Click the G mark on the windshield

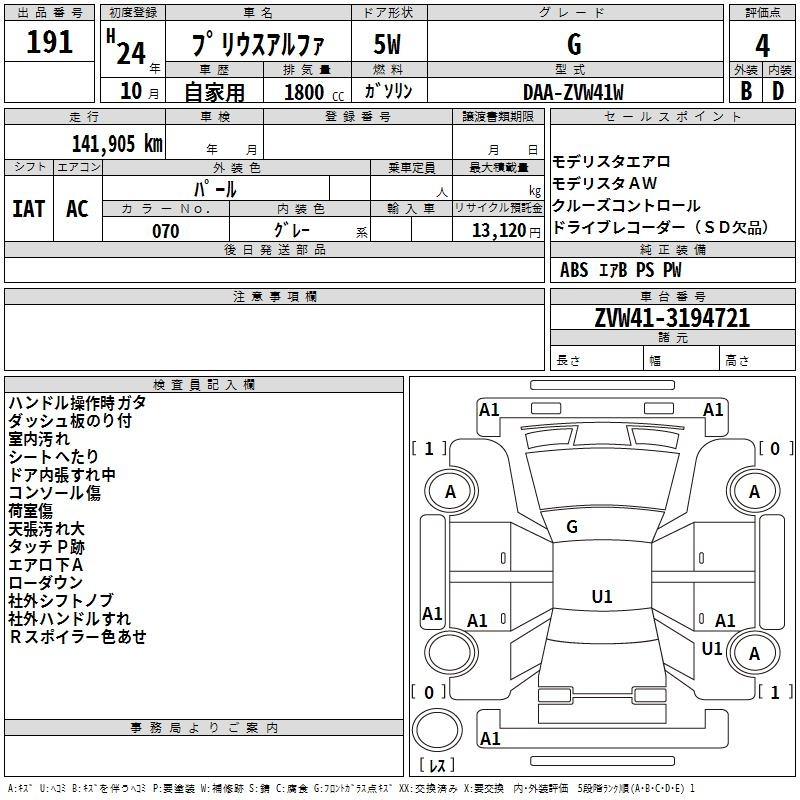pos(572,527)
